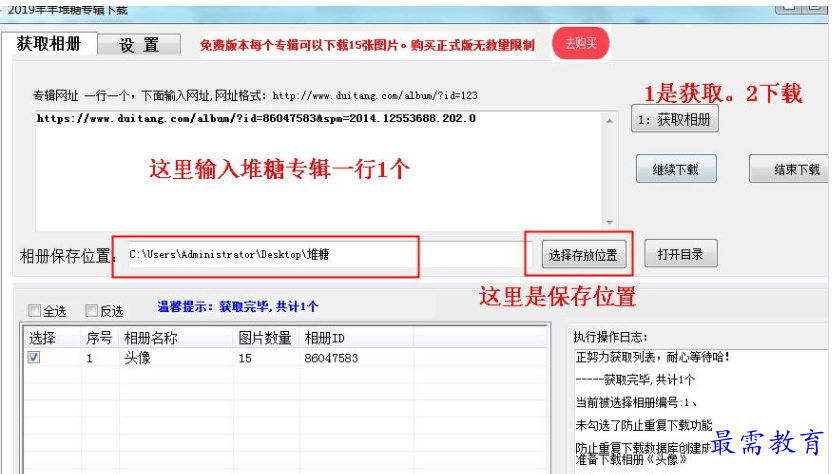
Task: Click the 温馨提示 获取完毕 status text
Action: [238, 306]
